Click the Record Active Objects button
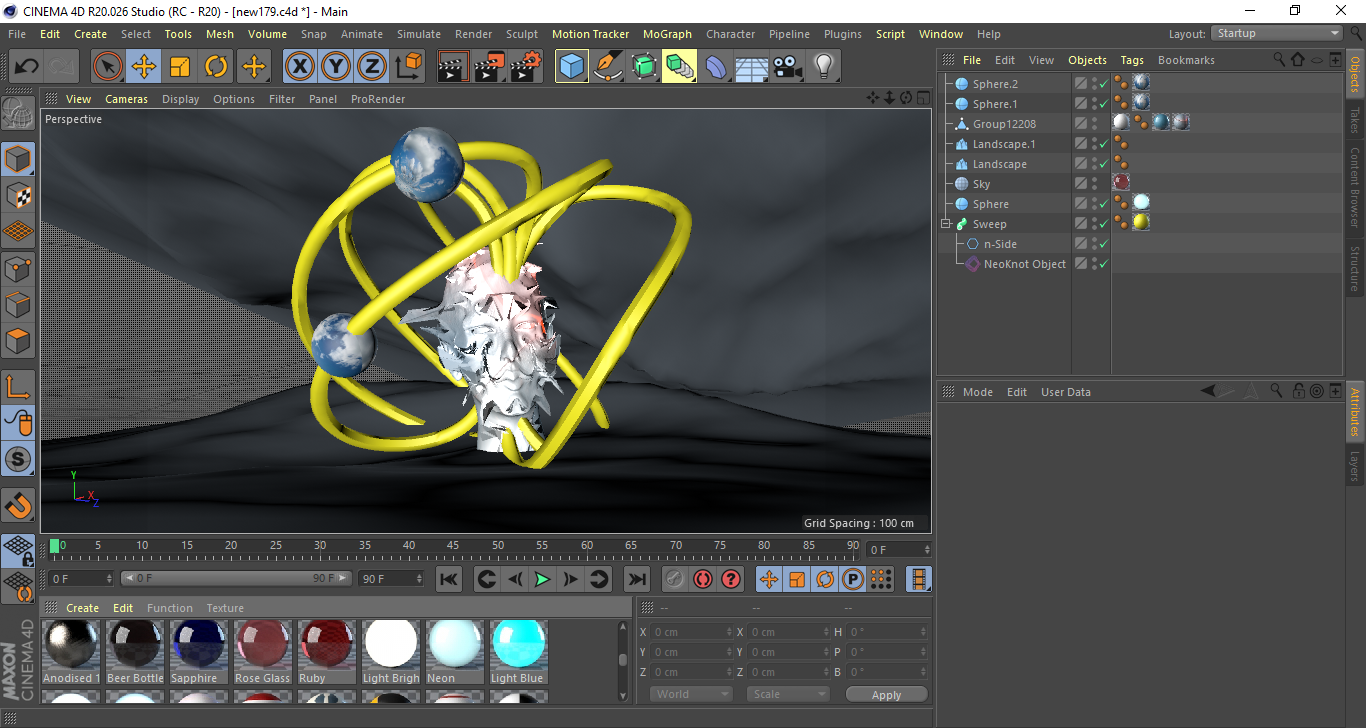Image resolution: width=1366 pixels, height=728 pixels. click(x=674, y=579)
